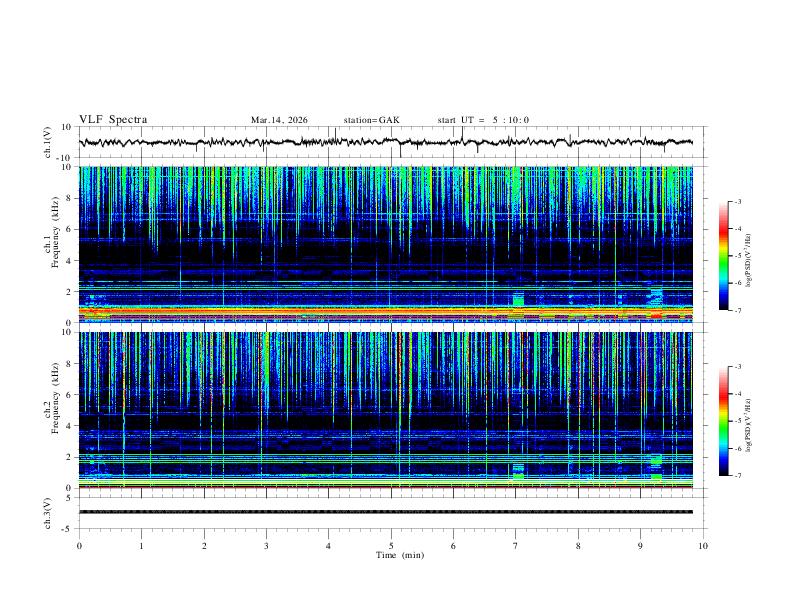Click the ch.1 spectrogram plot area
Image resolution: width=792 pixels, height=612 pixels.
pyautogui.click(x=386, y=244)
